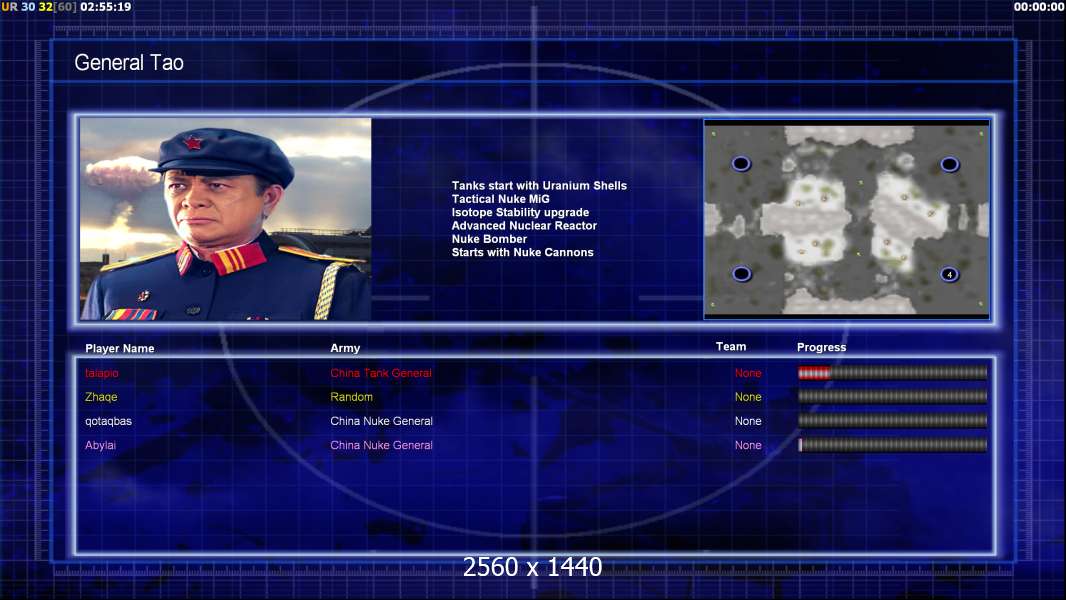Click the 'Tactical Nuke MiG' line

tap(500, 199)
